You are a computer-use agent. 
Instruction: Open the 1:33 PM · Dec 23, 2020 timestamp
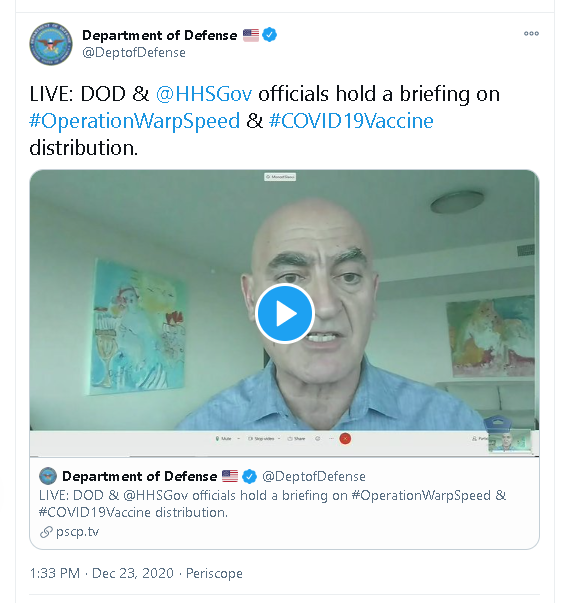[102, 573]
